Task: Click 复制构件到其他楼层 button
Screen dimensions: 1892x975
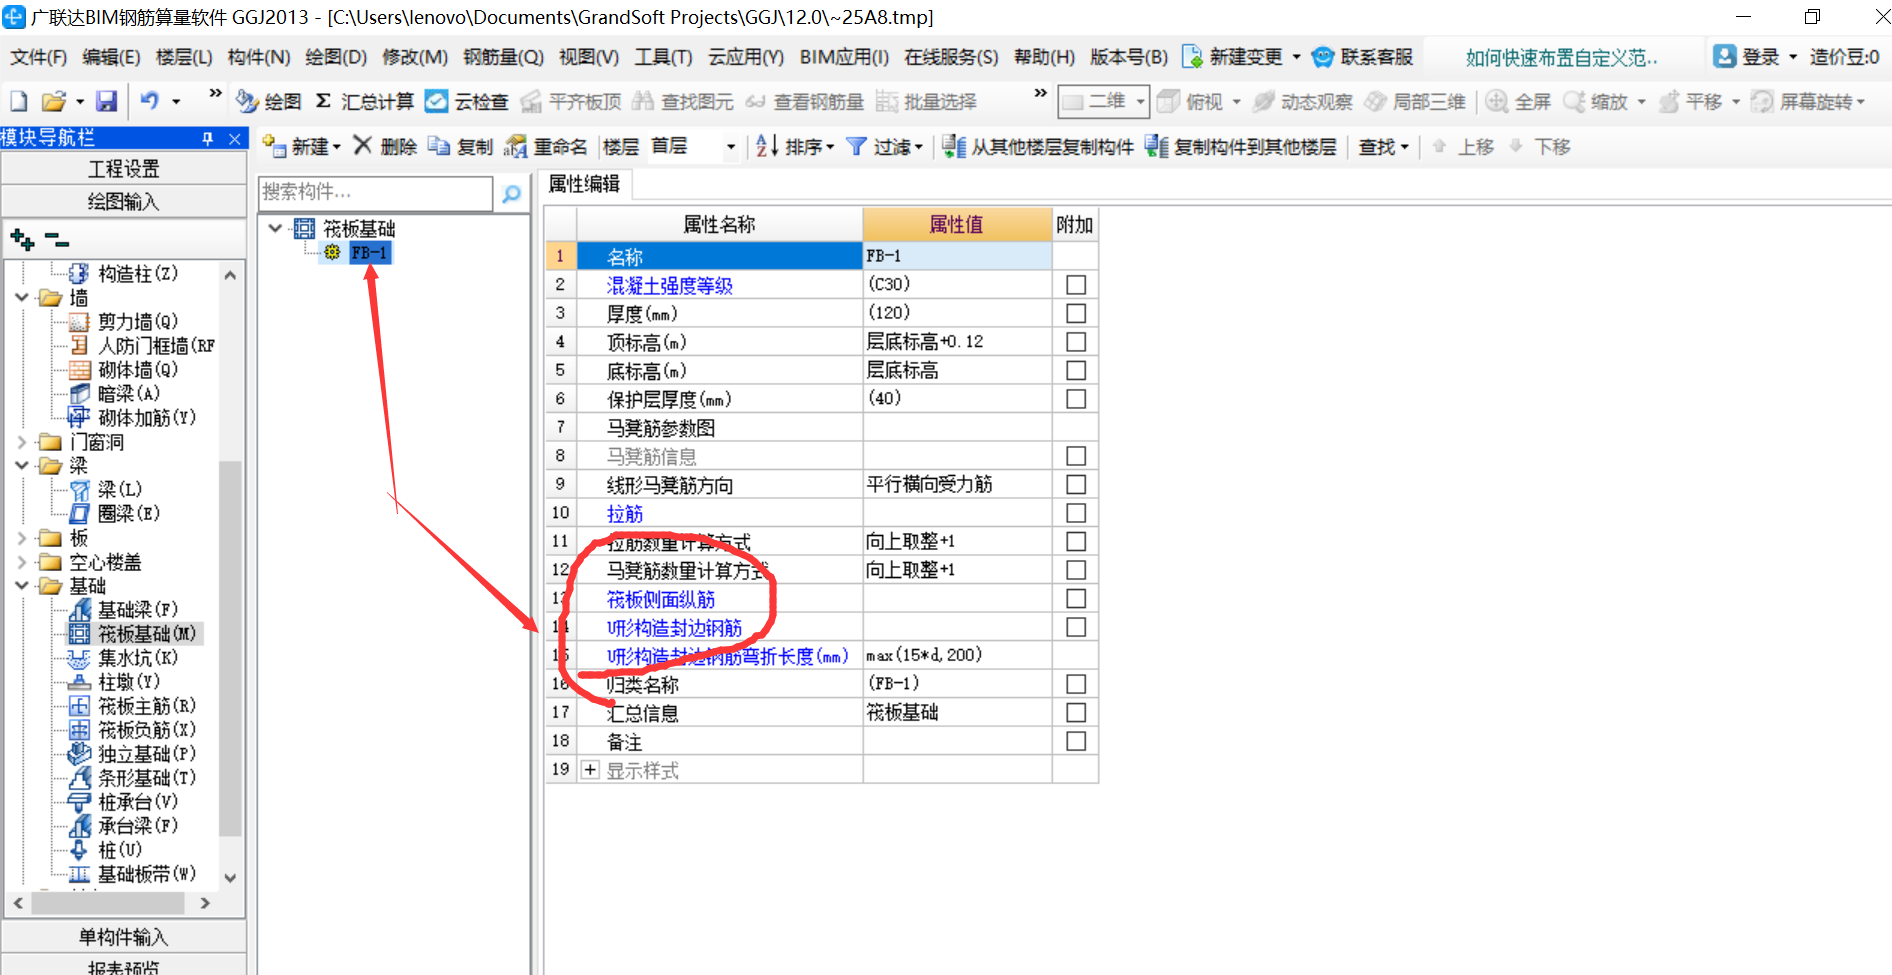Action: click(1241, 146)
